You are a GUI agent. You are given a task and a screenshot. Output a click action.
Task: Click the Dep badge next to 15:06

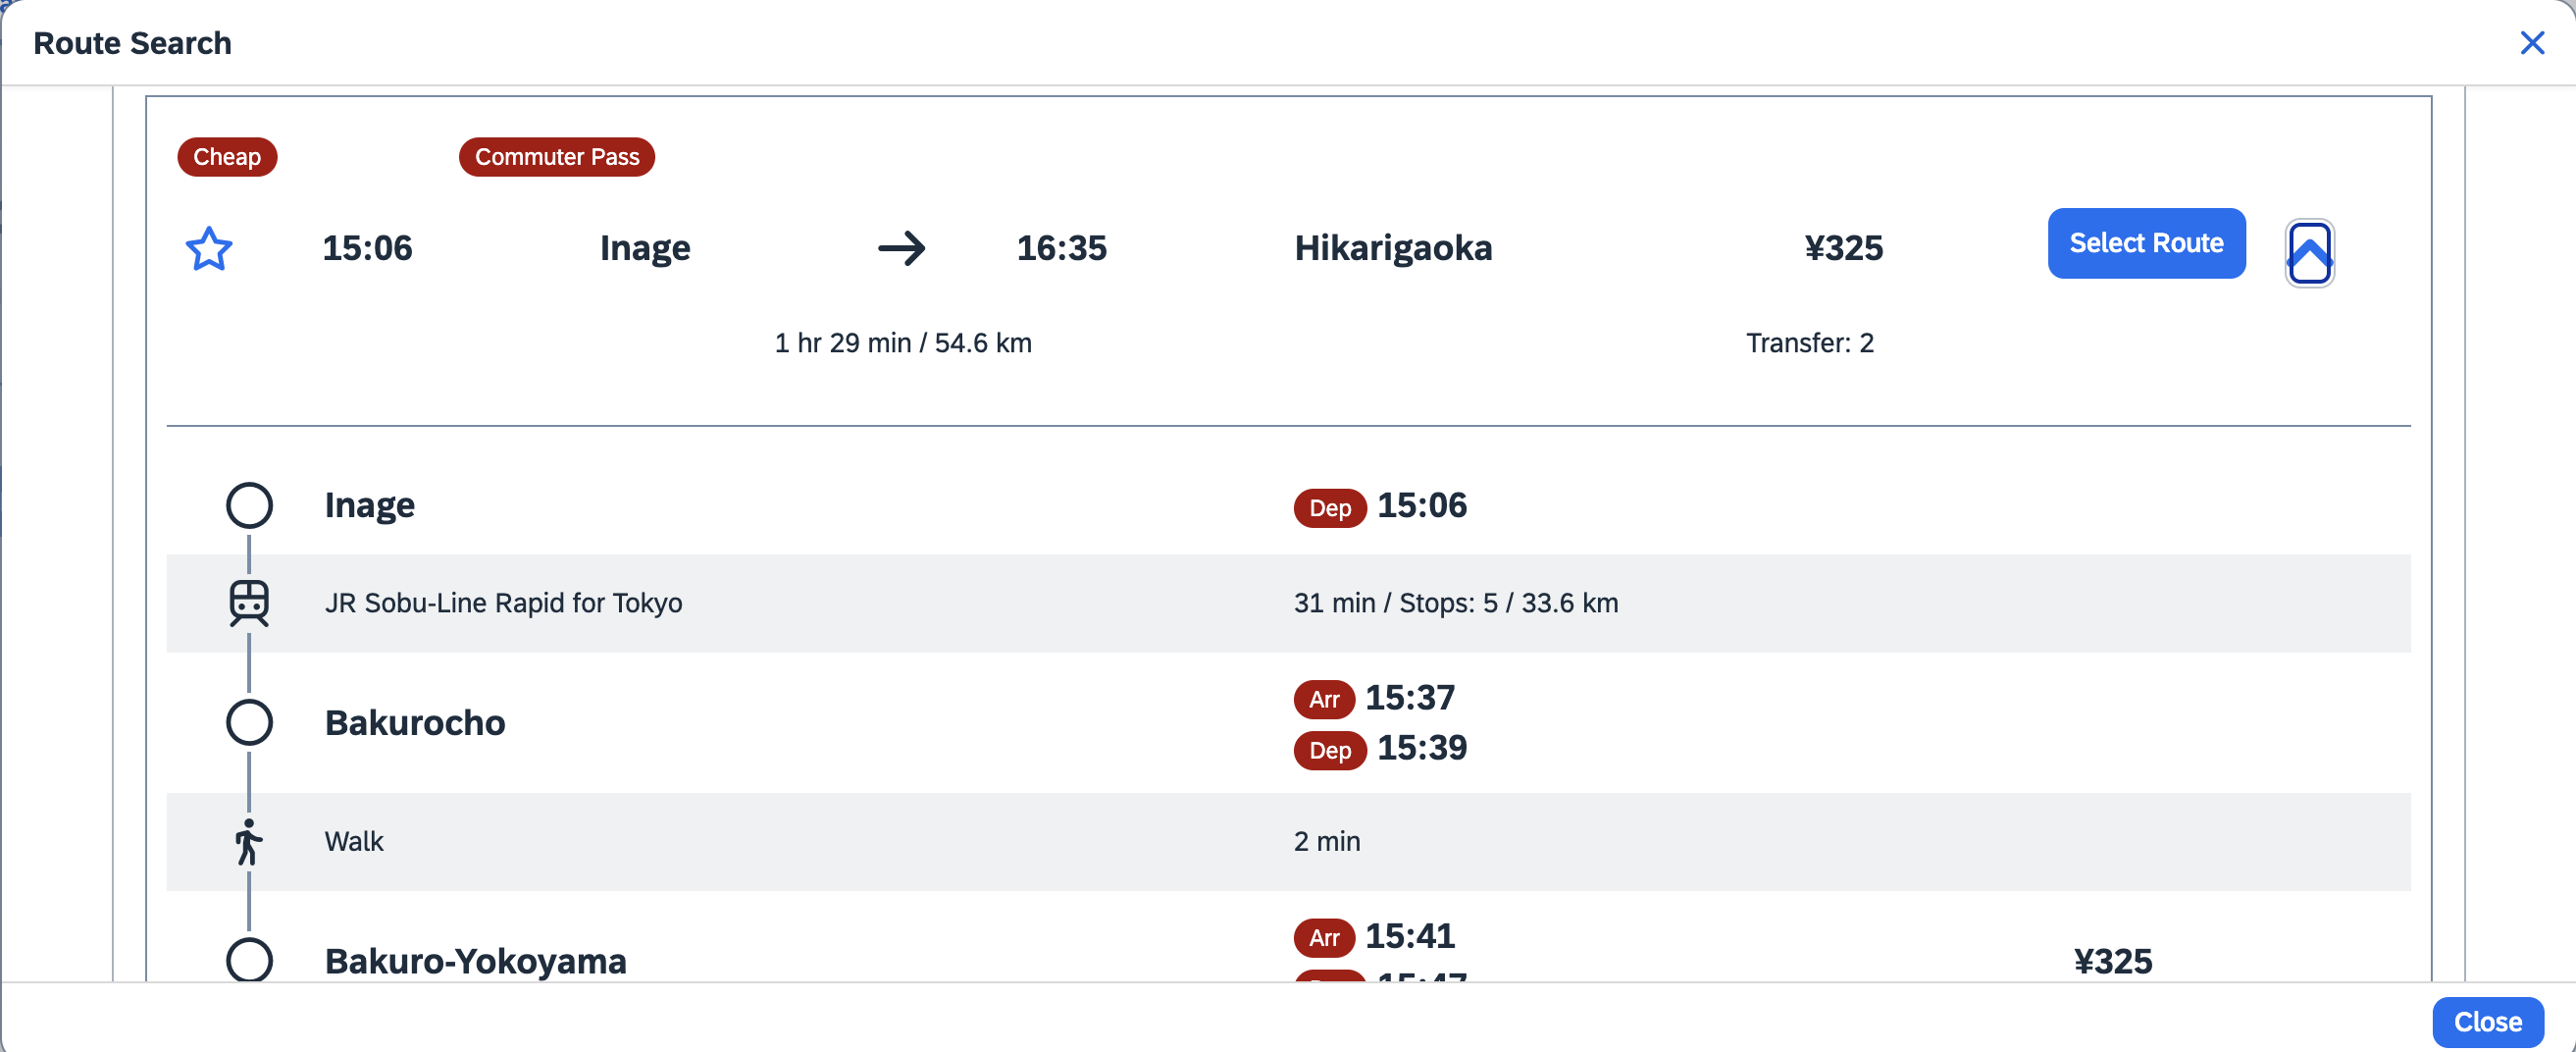pos(1329,508)
